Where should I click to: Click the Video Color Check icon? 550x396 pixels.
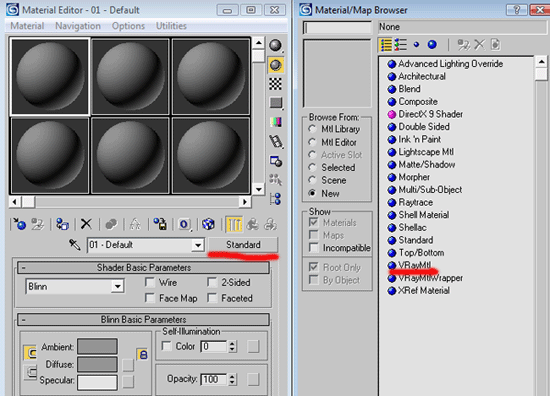(276, 122)
